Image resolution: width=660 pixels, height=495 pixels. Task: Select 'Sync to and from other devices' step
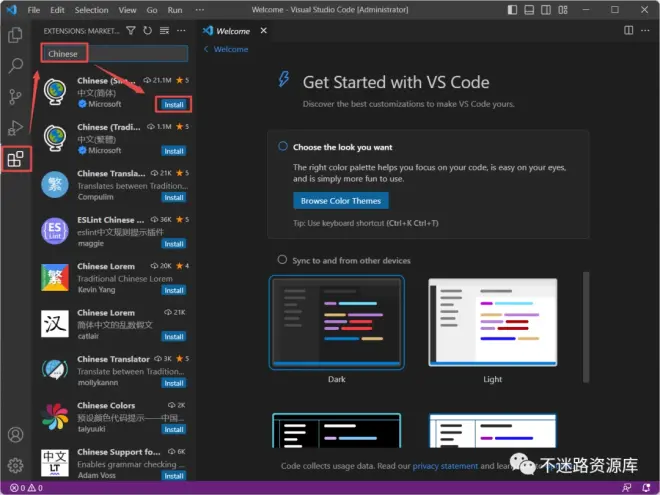click(344, 261)
